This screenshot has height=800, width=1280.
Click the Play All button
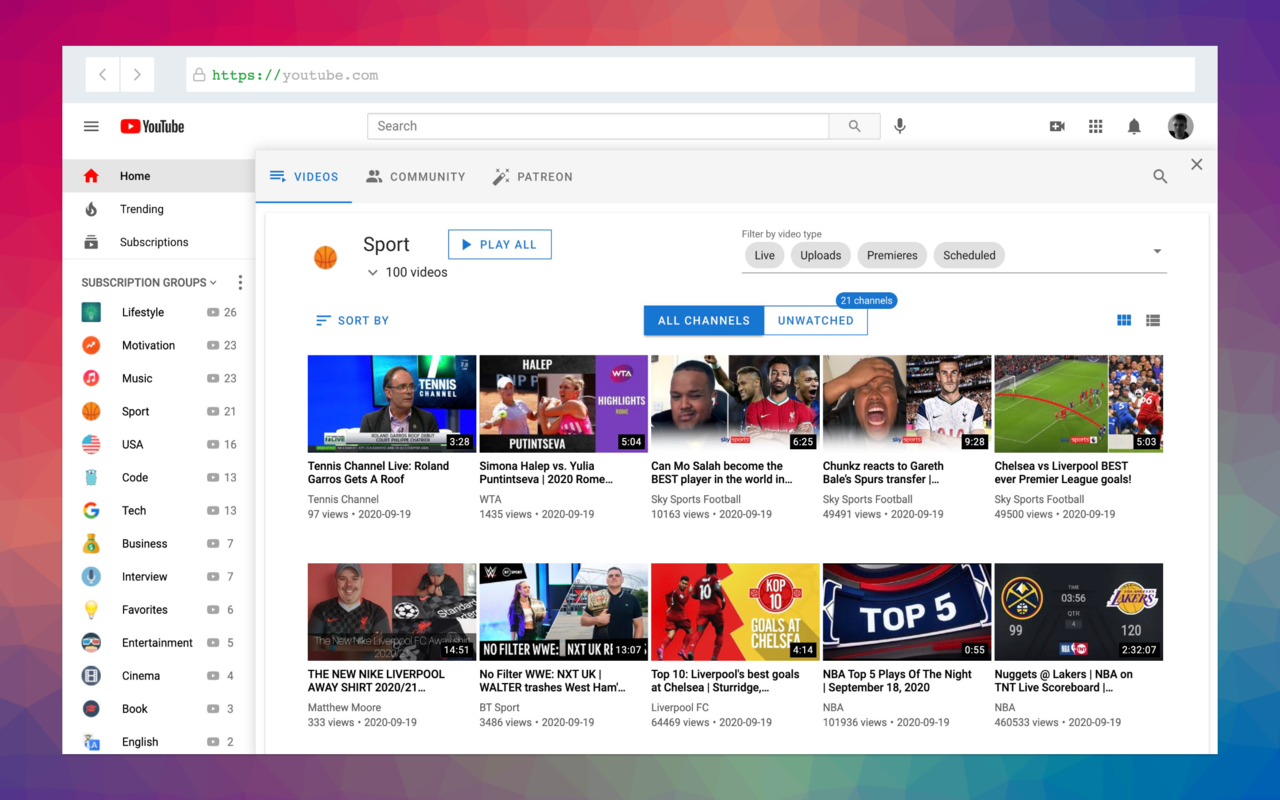(x=500, y=244)
